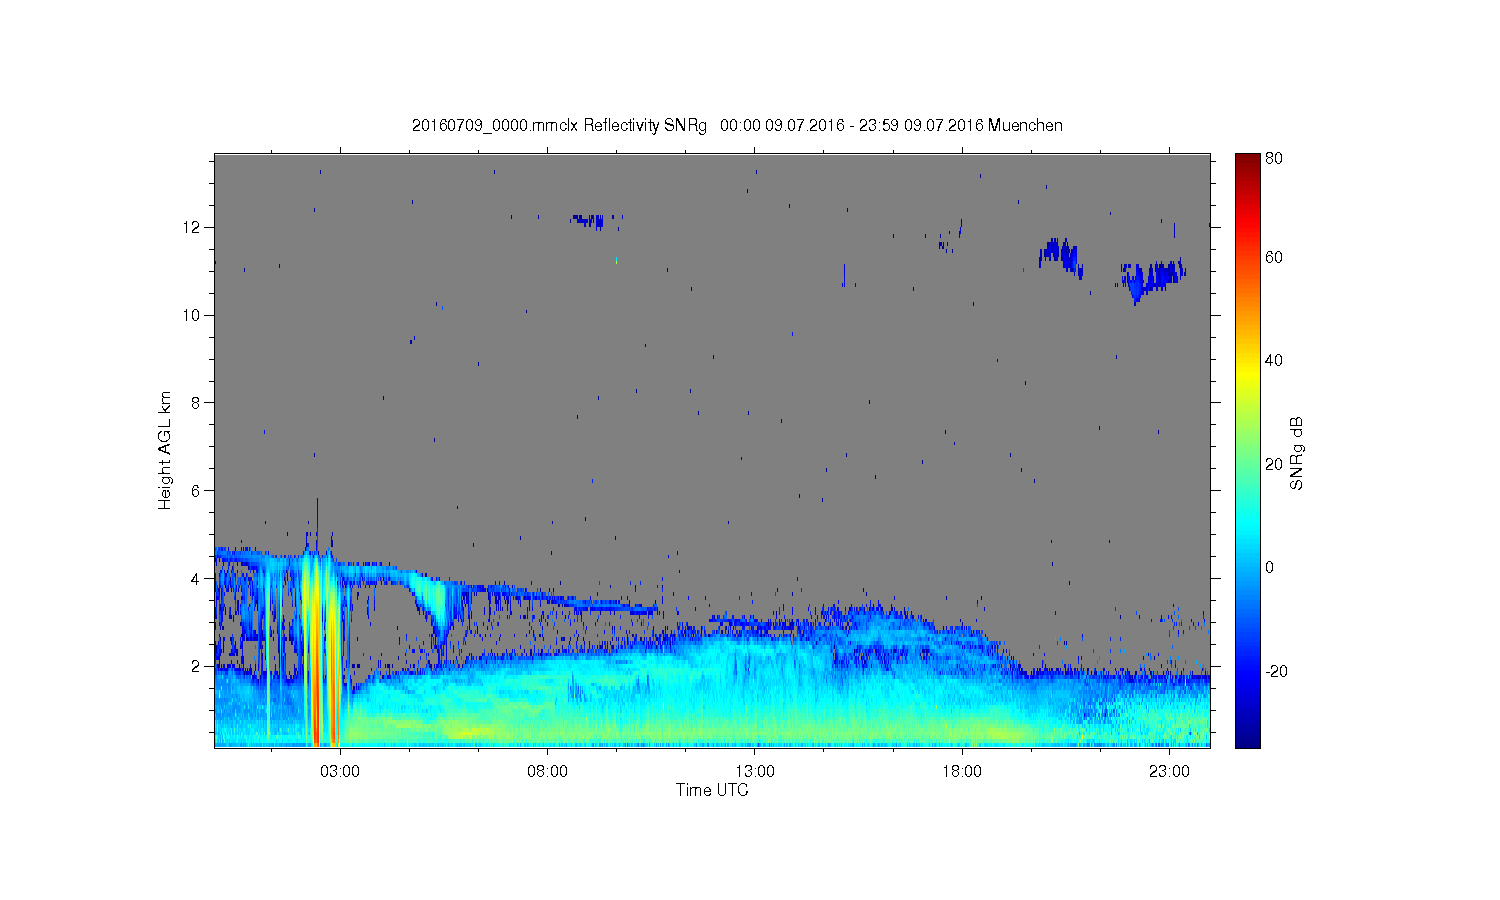Click the colorbar value -20
This screenshot has height=900, width=1500.
[x=1276, y=671]
